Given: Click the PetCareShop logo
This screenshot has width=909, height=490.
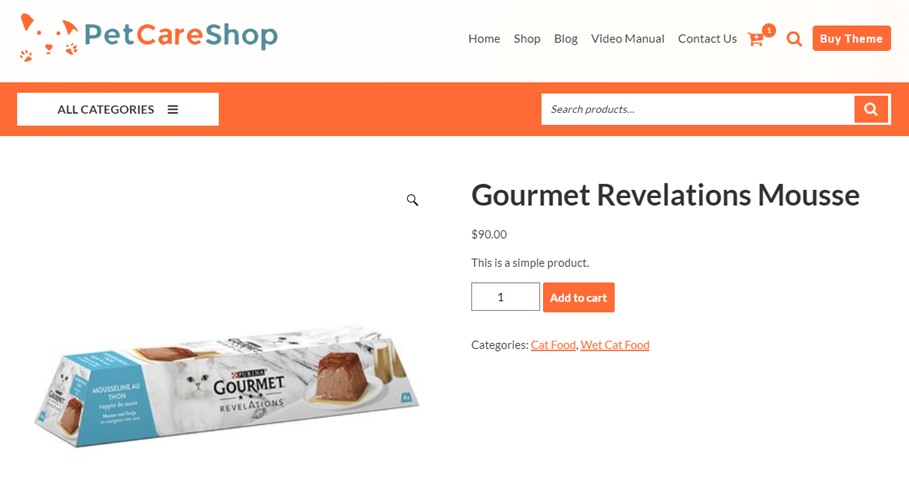Looking at the screenshot, I should (149, 37).
